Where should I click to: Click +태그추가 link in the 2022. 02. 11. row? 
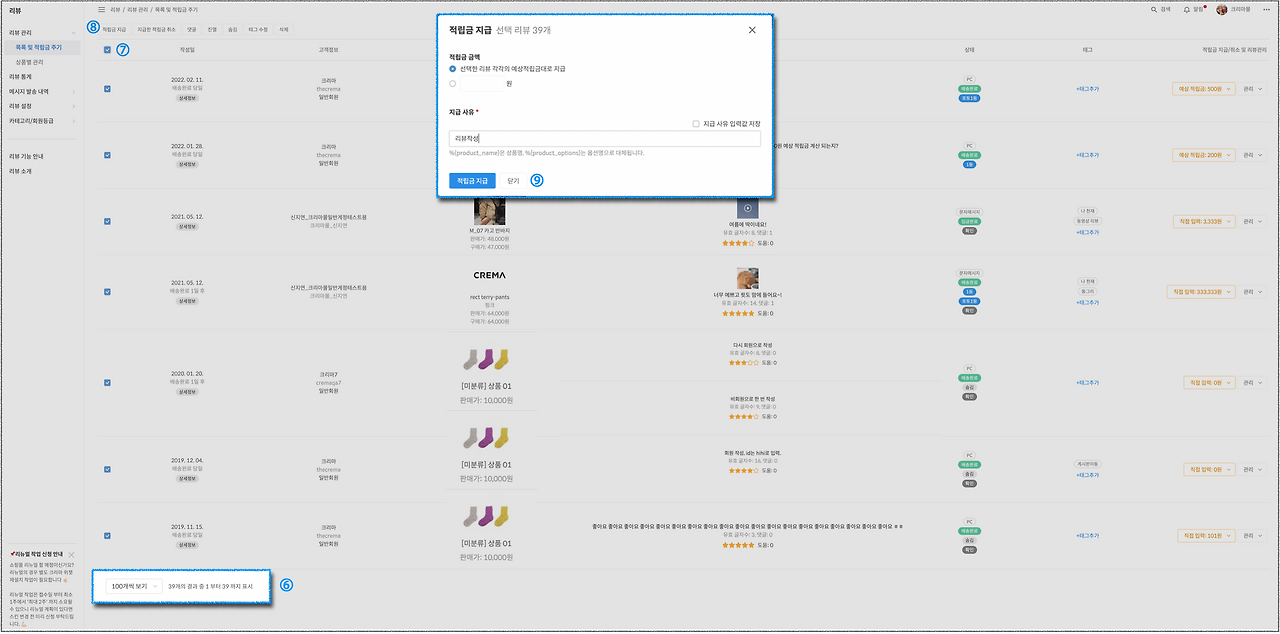point(1087,88)
